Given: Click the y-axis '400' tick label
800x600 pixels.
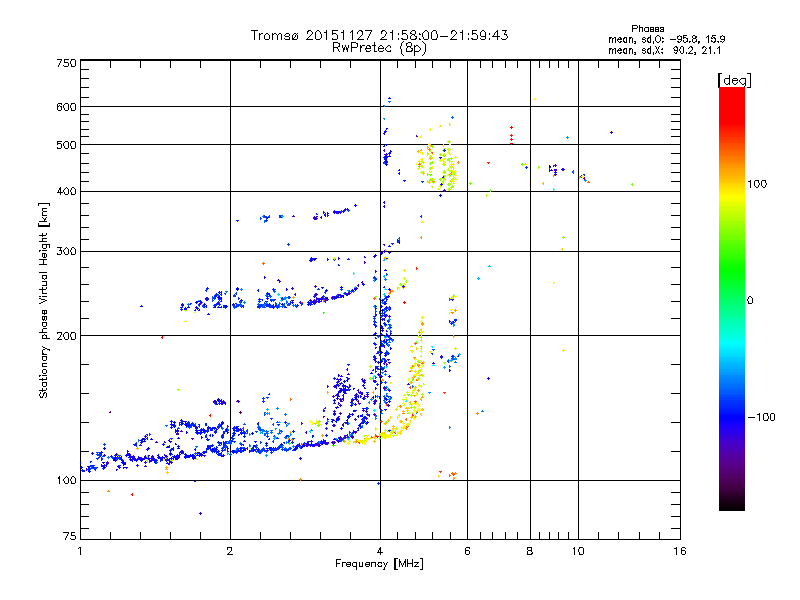Looking at the screenshot, I should pyautogui.click(x=66, y=191).
